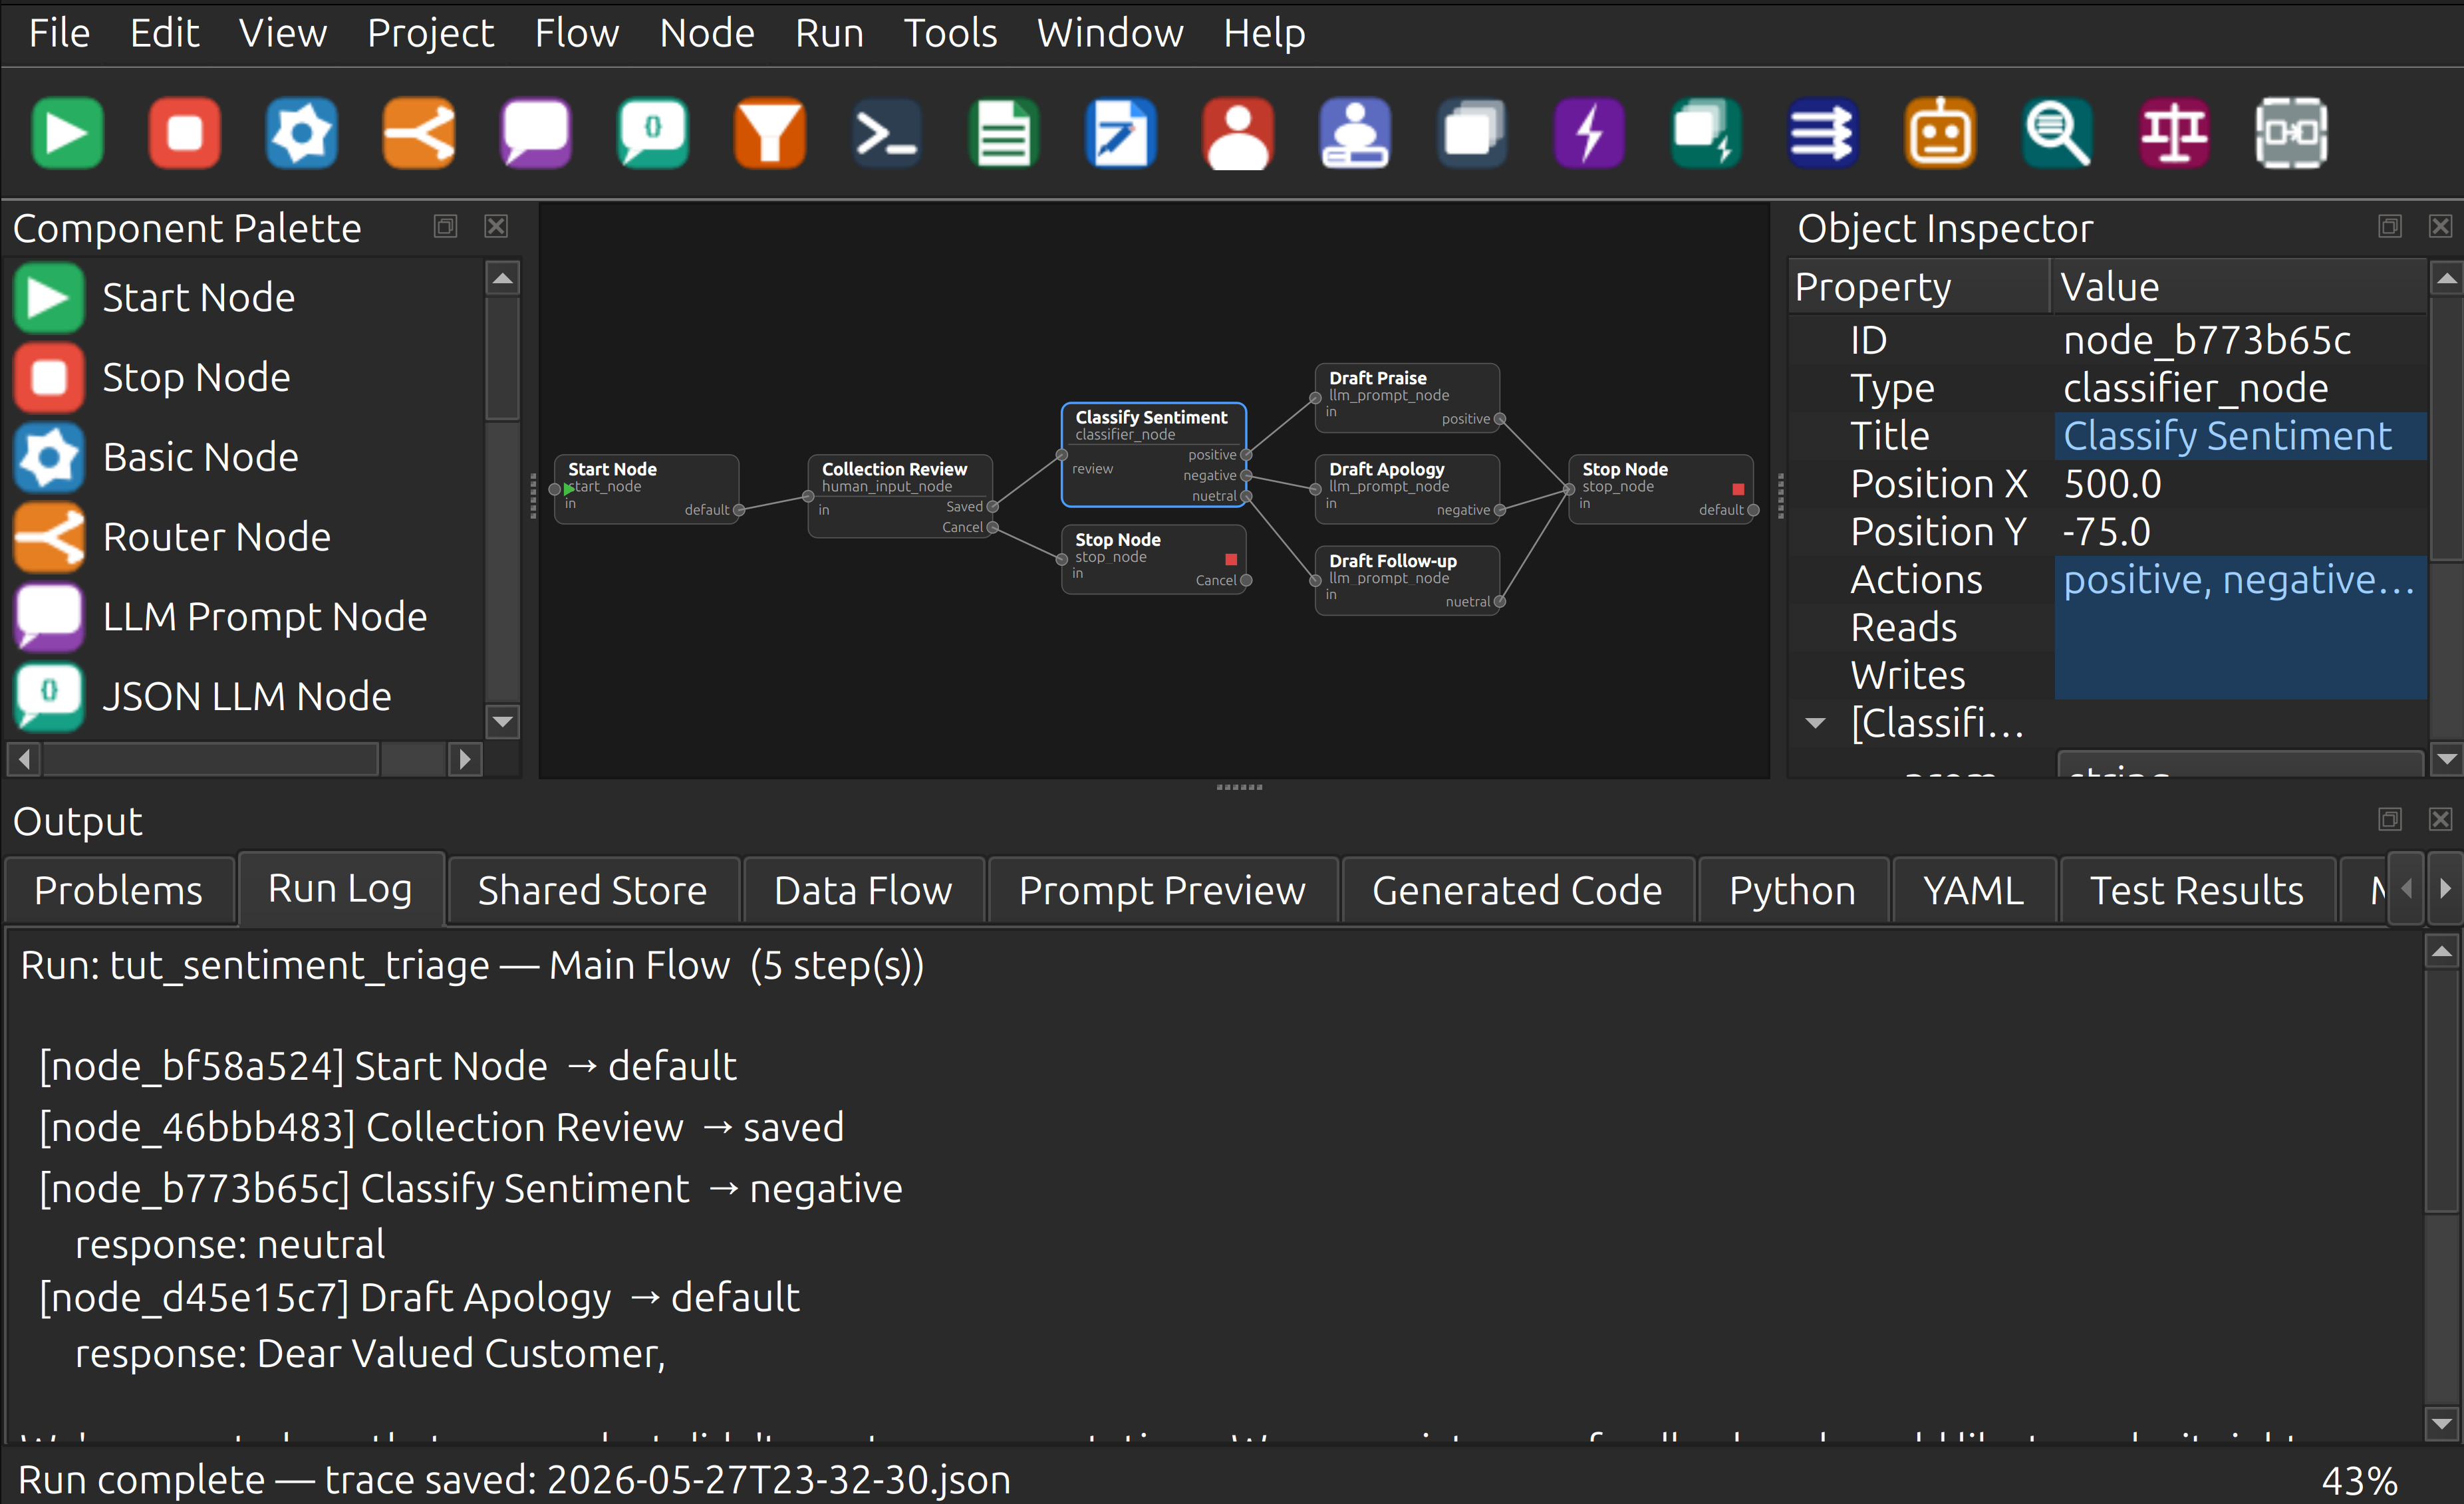Click the green Run play toolbar icon
The height and width of the screenshot is (1504, 2464).
[x=67, y=133]
